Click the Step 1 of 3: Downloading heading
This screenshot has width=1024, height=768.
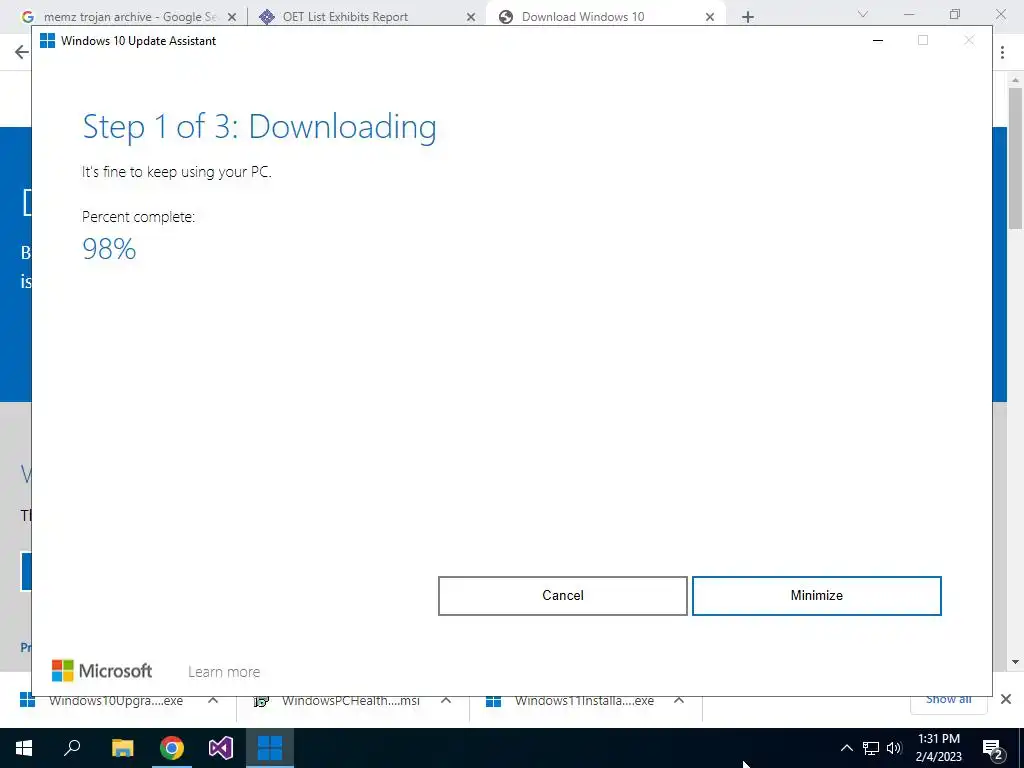point(259,127)
